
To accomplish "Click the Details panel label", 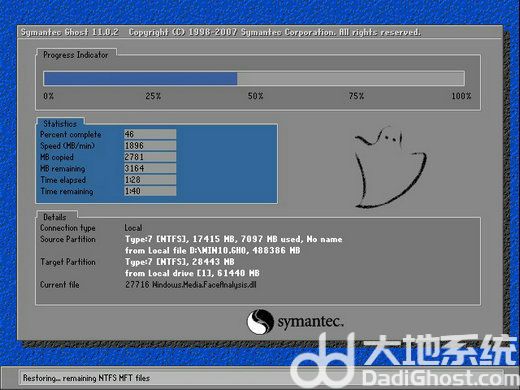I will (55, 217).
